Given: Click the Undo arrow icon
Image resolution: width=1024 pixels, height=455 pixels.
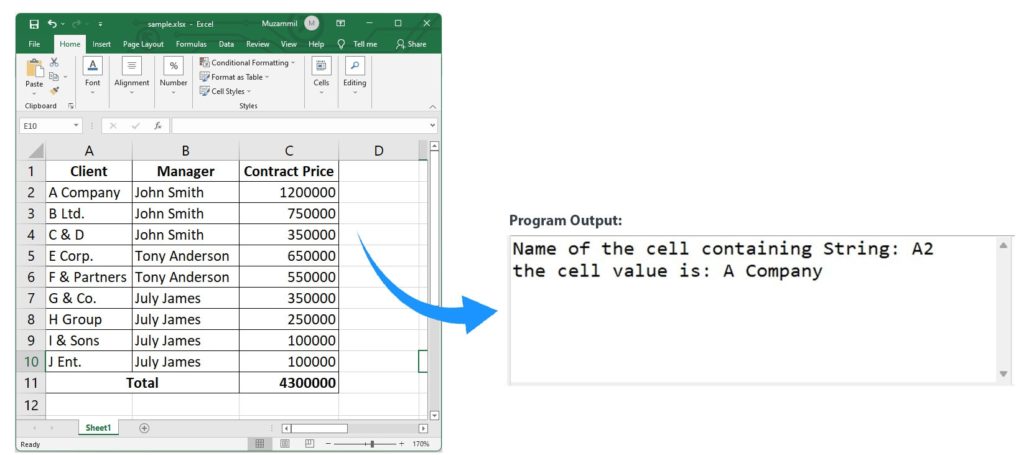Looking at the screenshot, I should (x=53, y=23).
